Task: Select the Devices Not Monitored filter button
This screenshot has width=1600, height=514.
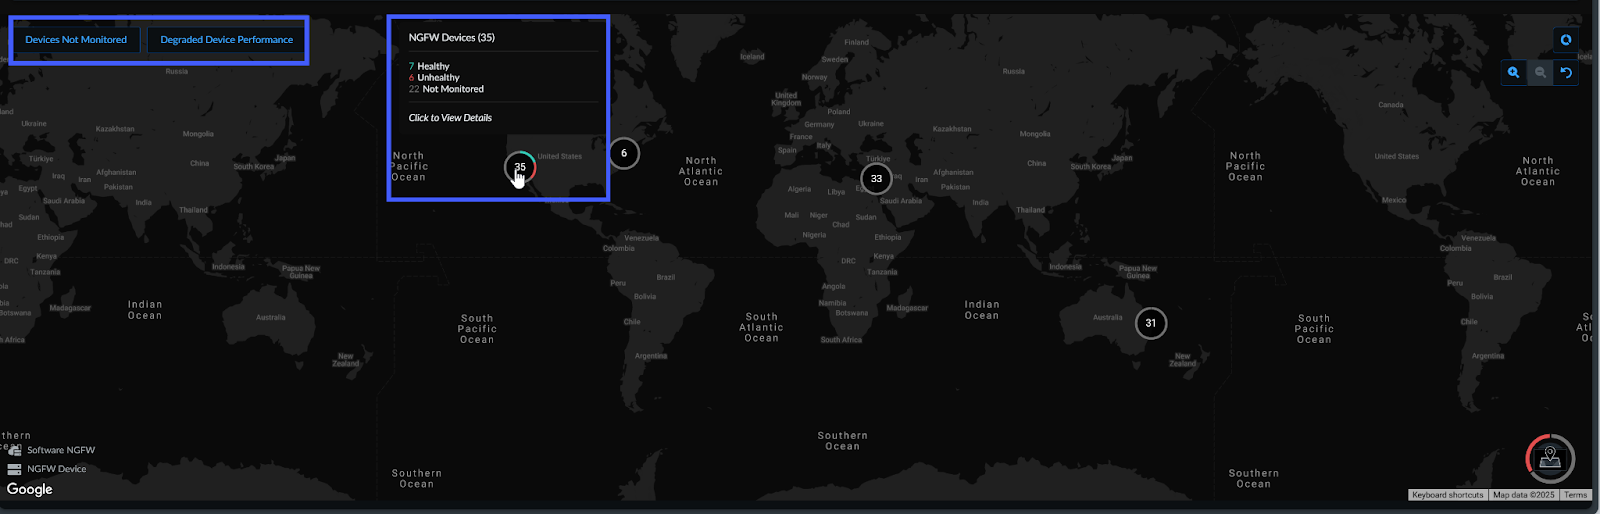Action: pos(76,40)
